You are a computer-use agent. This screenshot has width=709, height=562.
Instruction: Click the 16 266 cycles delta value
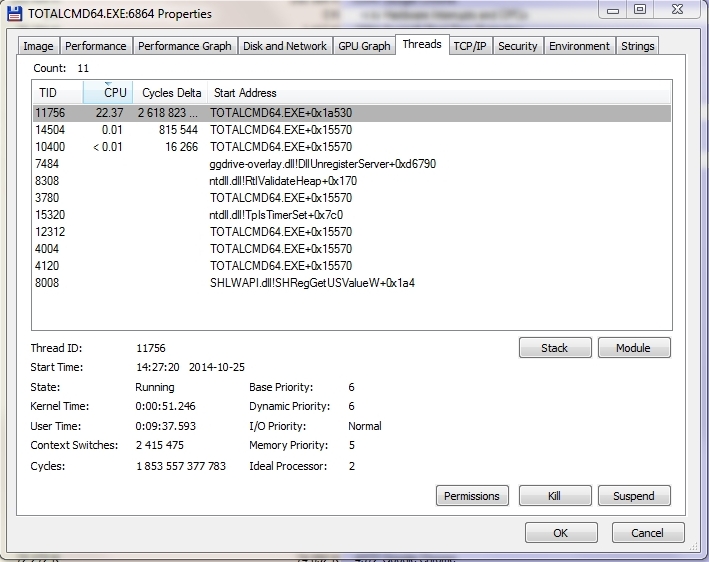[181, 147]
